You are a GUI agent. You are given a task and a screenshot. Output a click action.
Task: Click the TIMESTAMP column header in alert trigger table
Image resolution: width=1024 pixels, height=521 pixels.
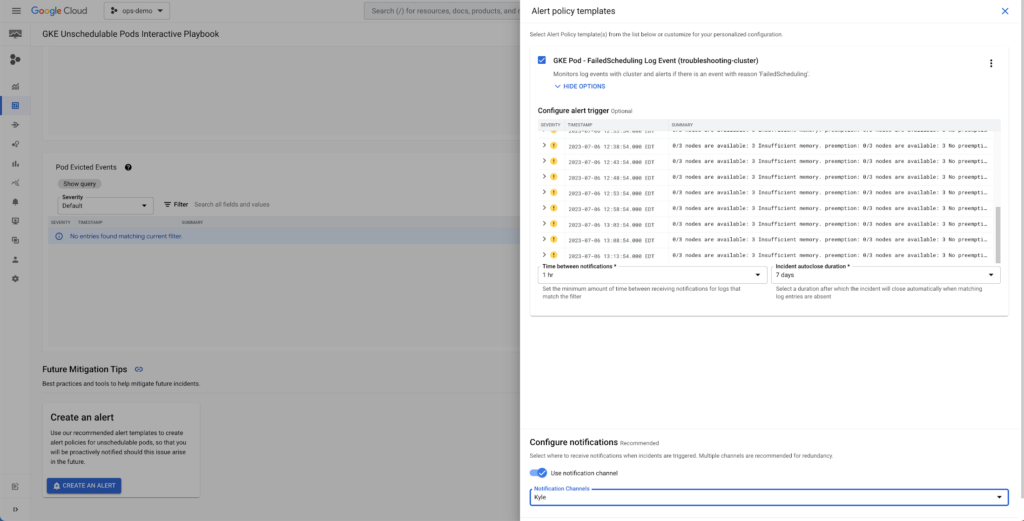(579, 124)
